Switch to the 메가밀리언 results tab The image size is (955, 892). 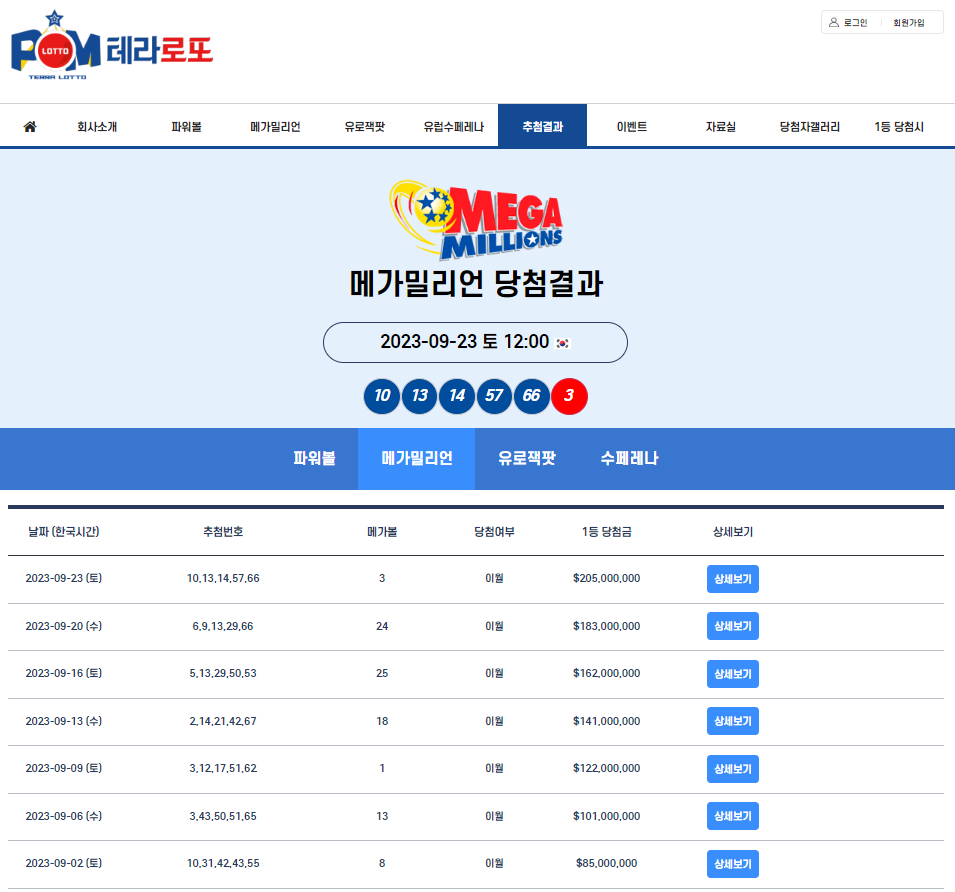tap(417, 458)
